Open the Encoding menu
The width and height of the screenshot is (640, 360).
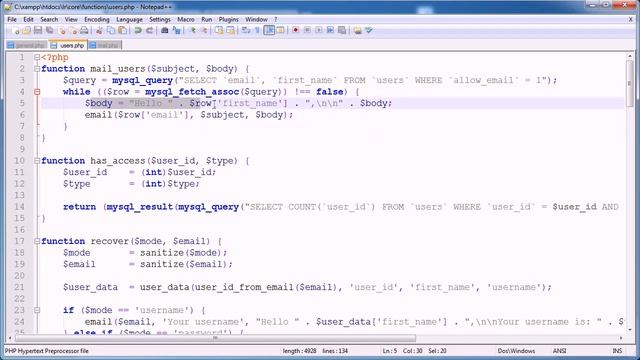pyautogui.click(x=97, y=19)
